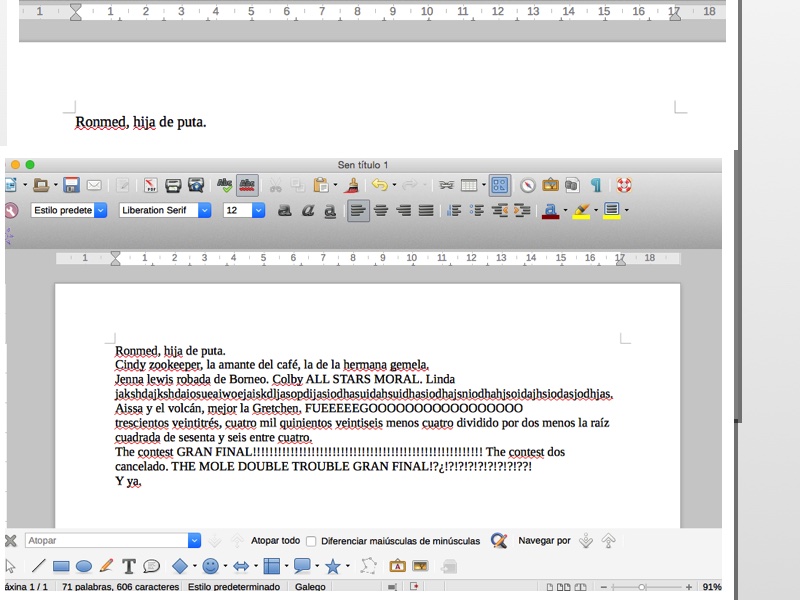Click the Undo arrow icon

(378, 185)
